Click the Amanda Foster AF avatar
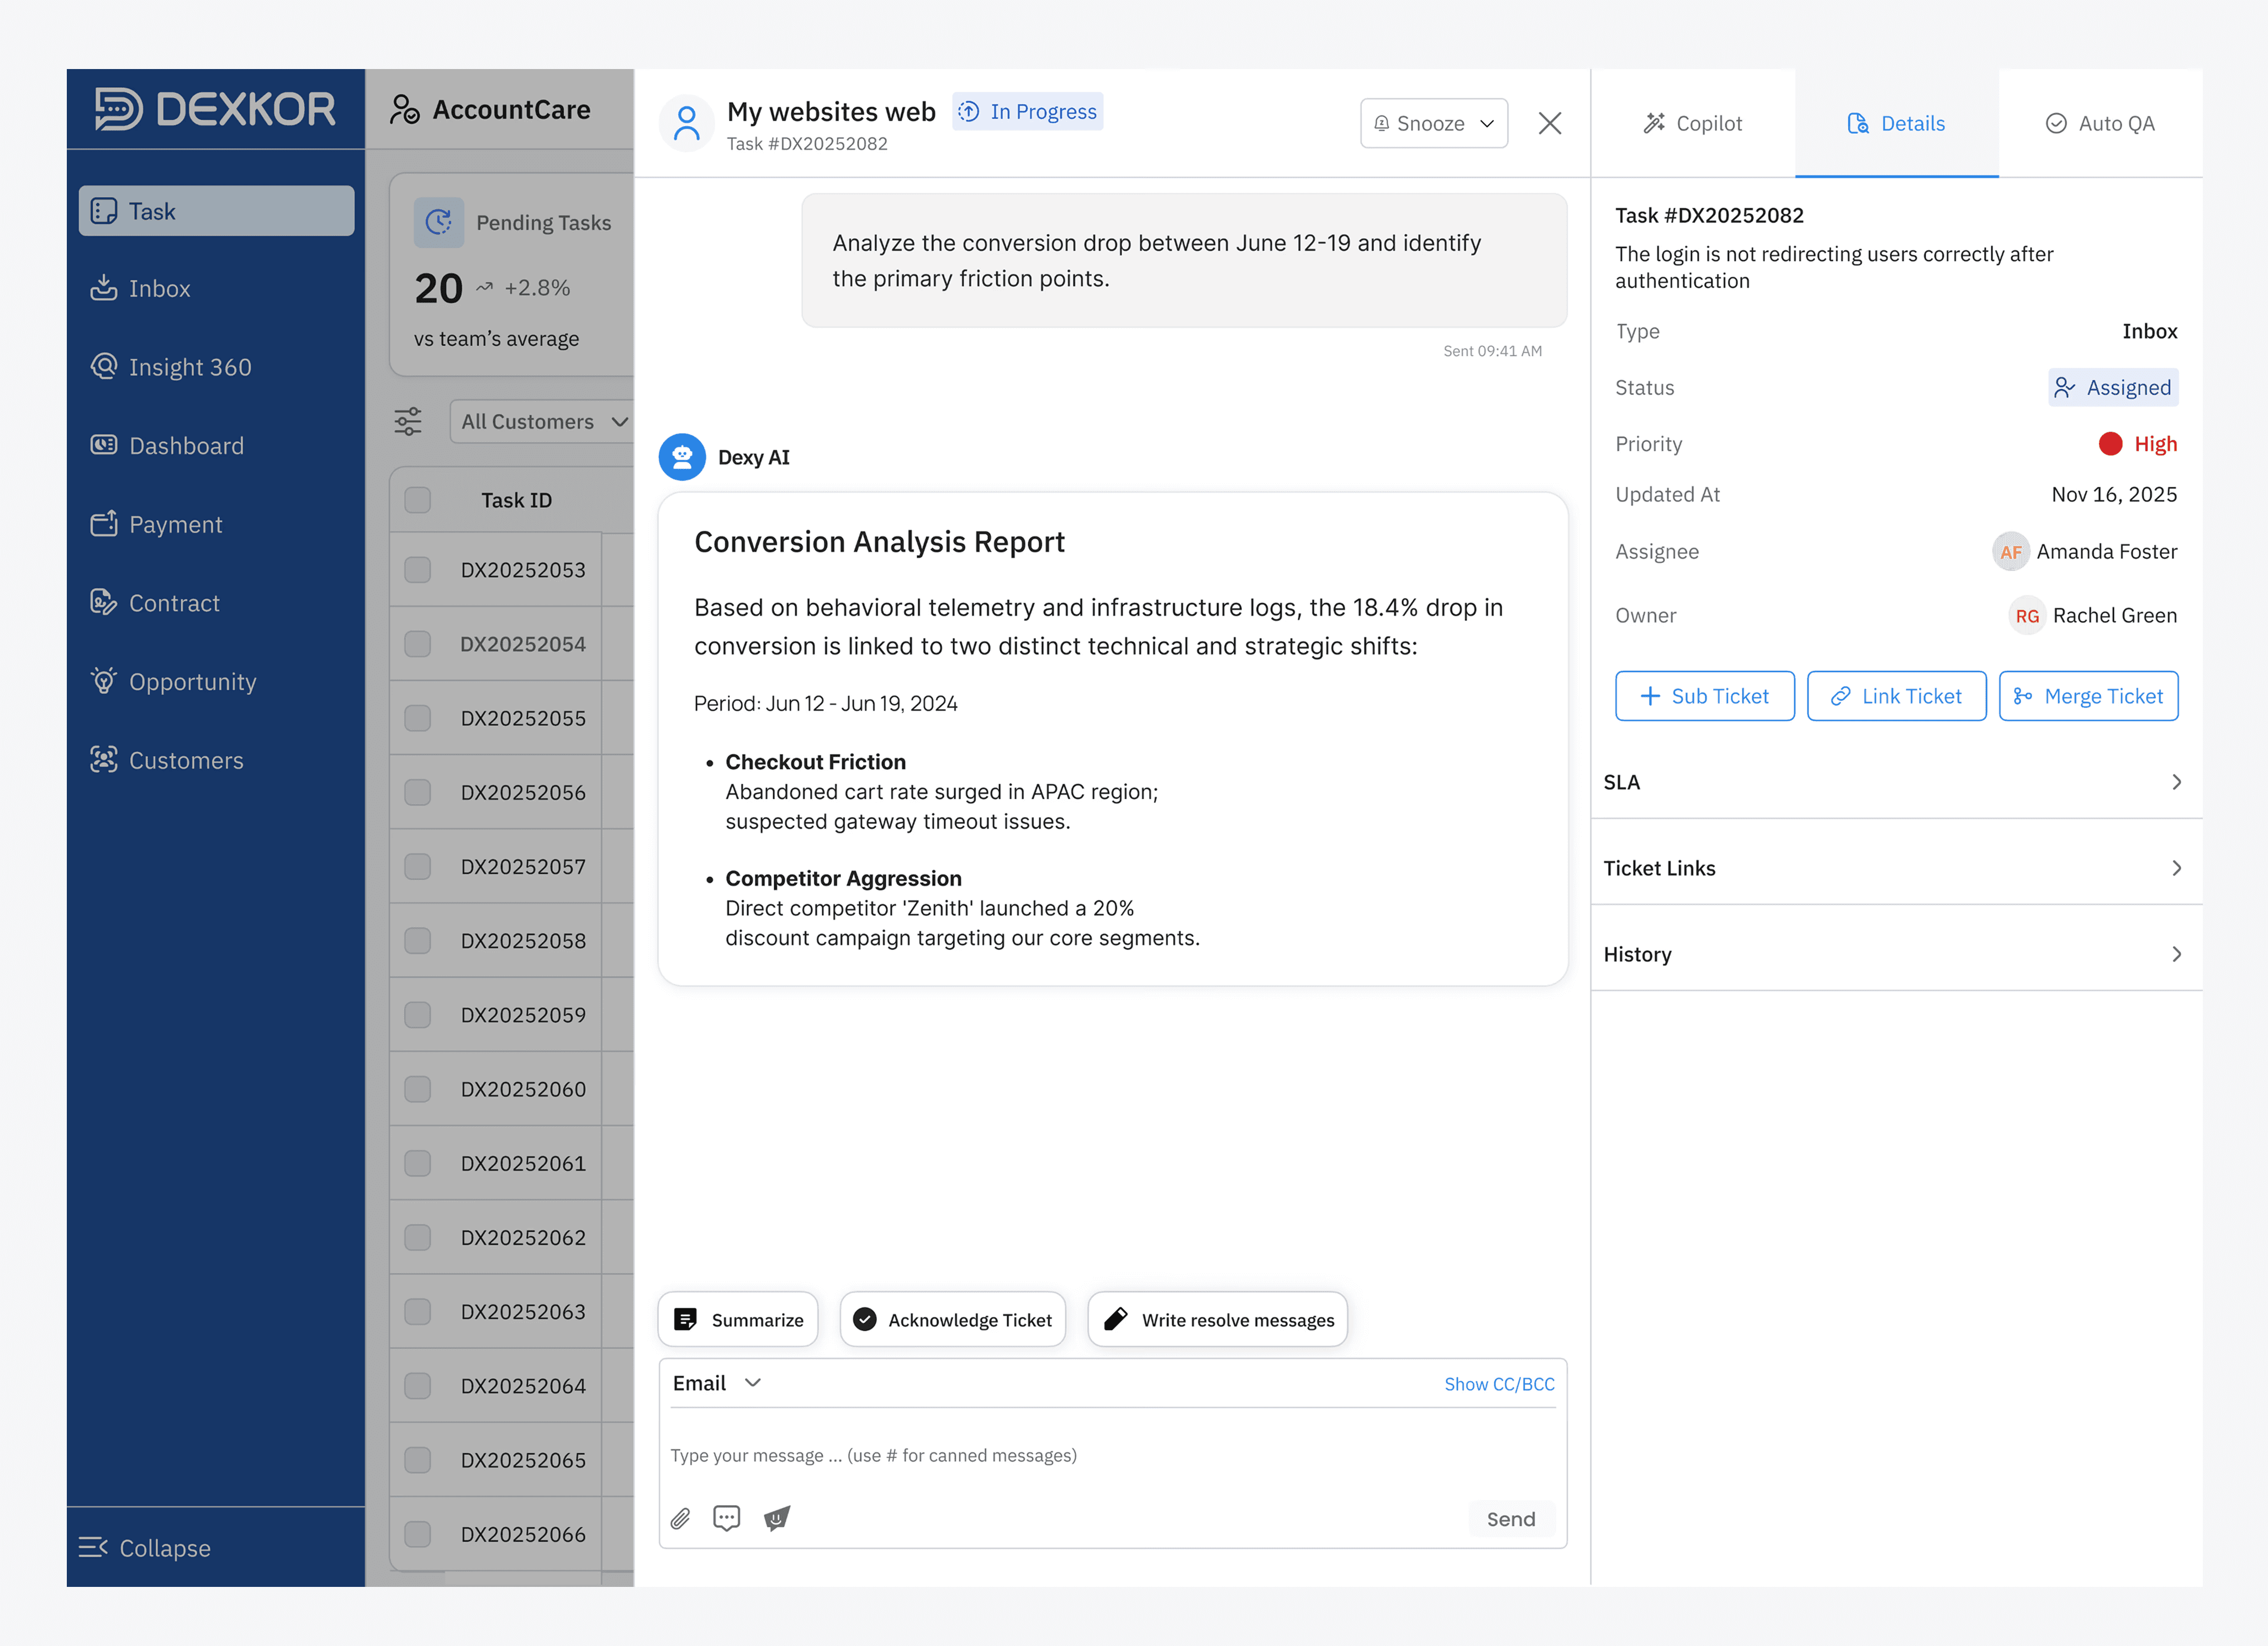 [2010, 552]
